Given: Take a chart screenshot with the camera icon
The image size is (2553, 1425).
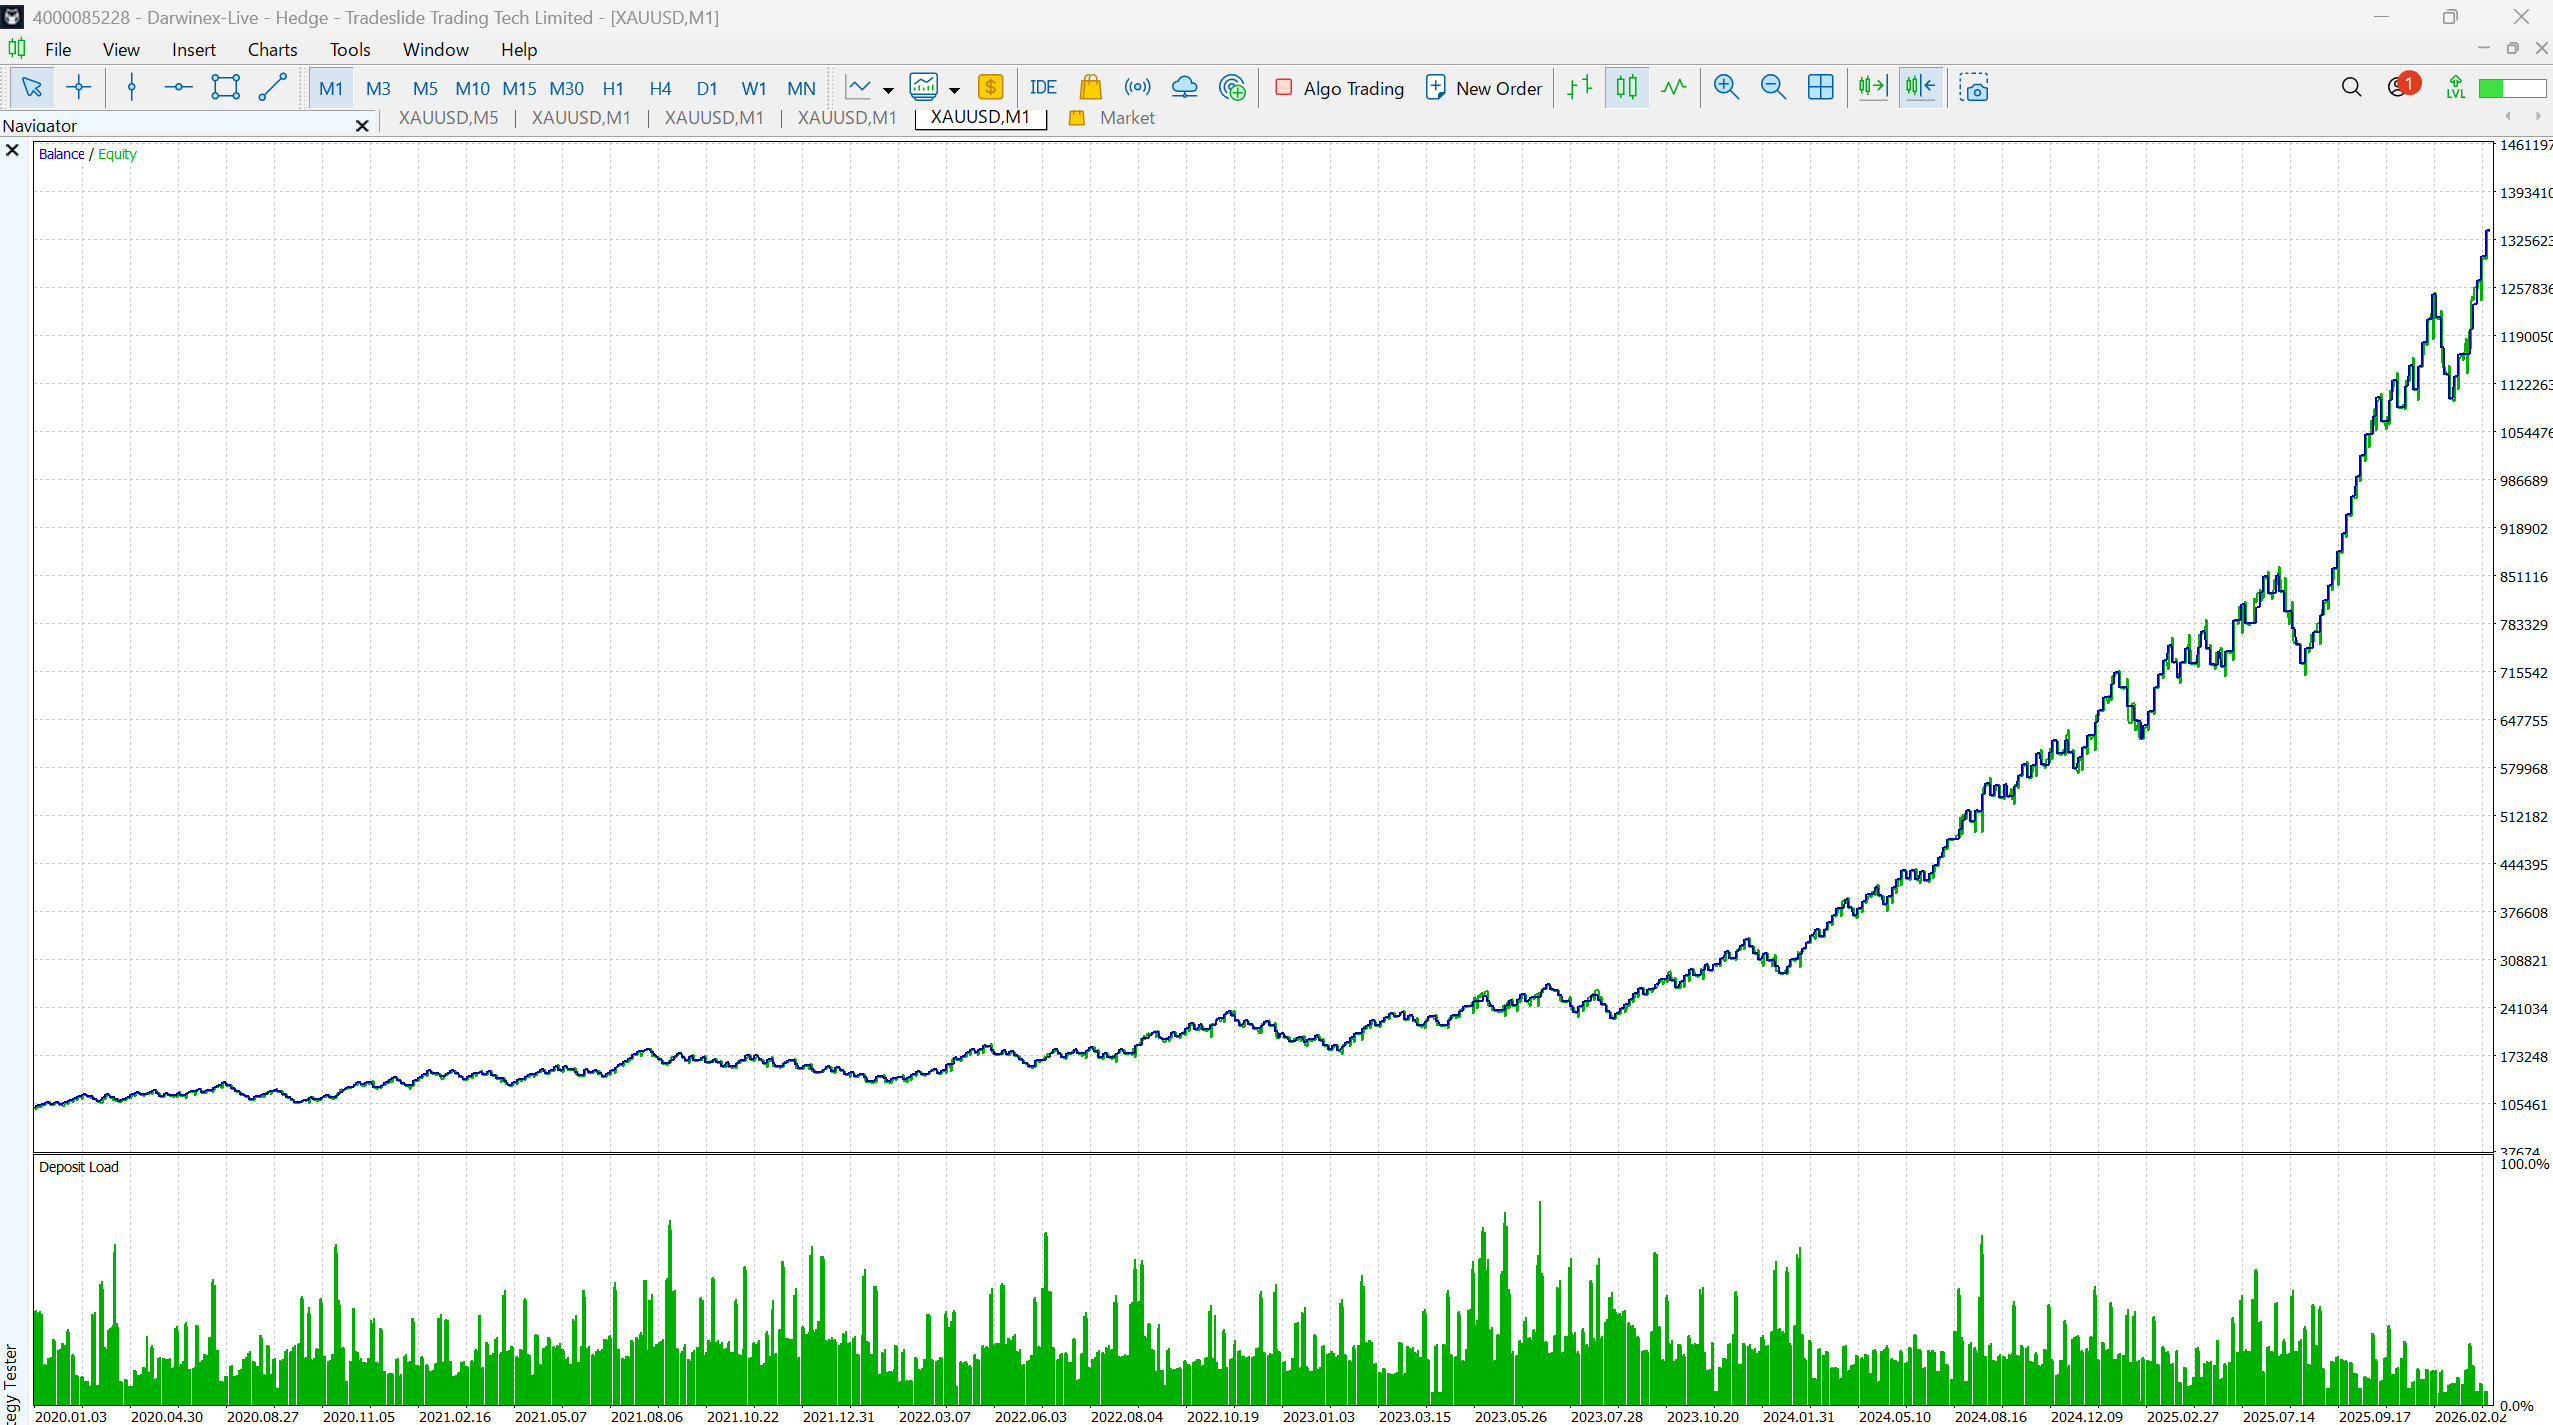Looking at the screenshot, I should coord(1973,88).
